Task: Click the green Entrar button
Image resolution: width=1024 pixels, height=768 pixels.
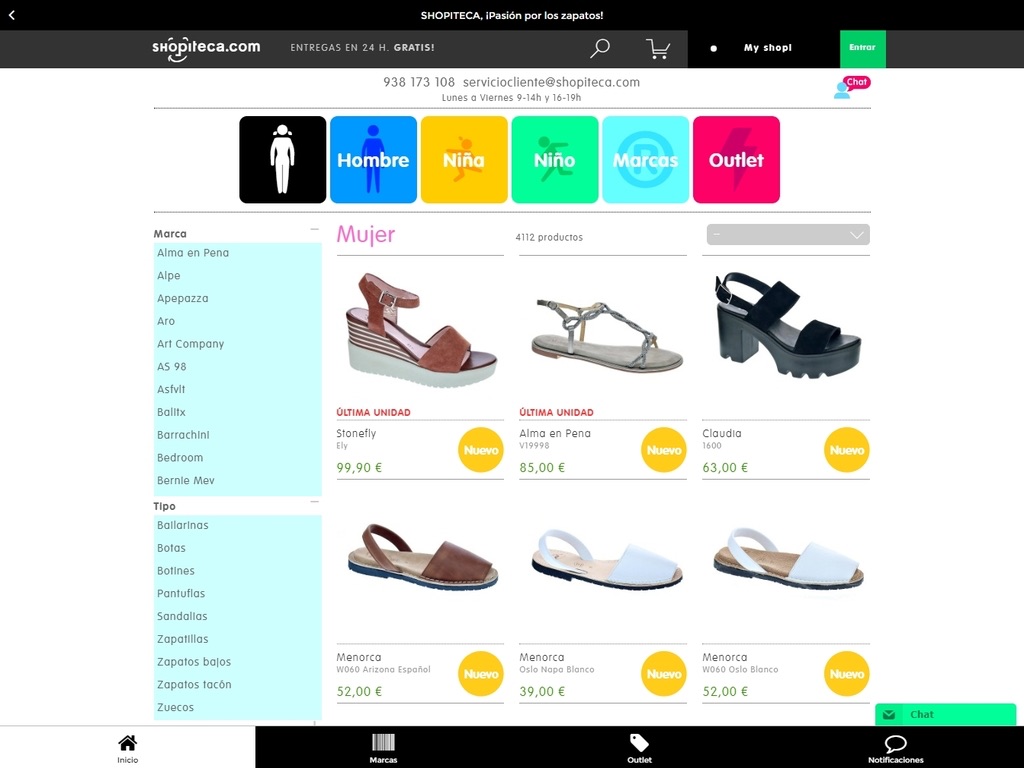Action: pos(862,48)
